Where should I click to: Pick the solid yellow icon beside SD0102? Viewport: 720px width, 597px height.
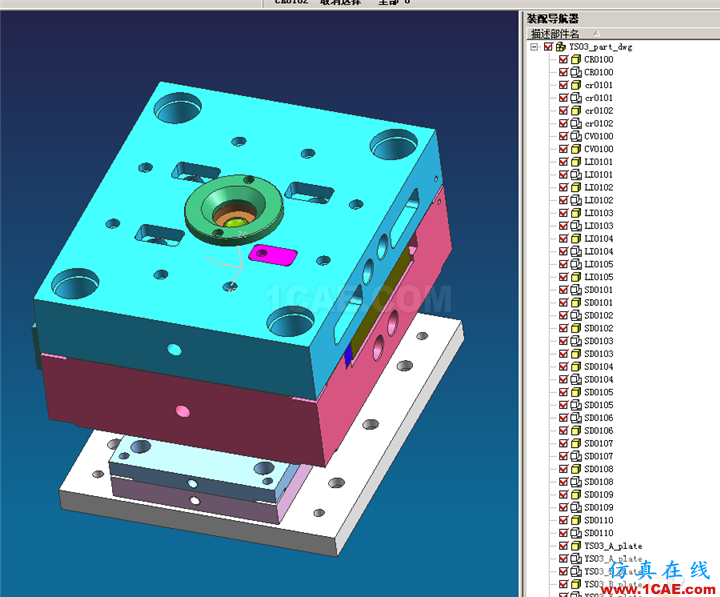[576, 328]
